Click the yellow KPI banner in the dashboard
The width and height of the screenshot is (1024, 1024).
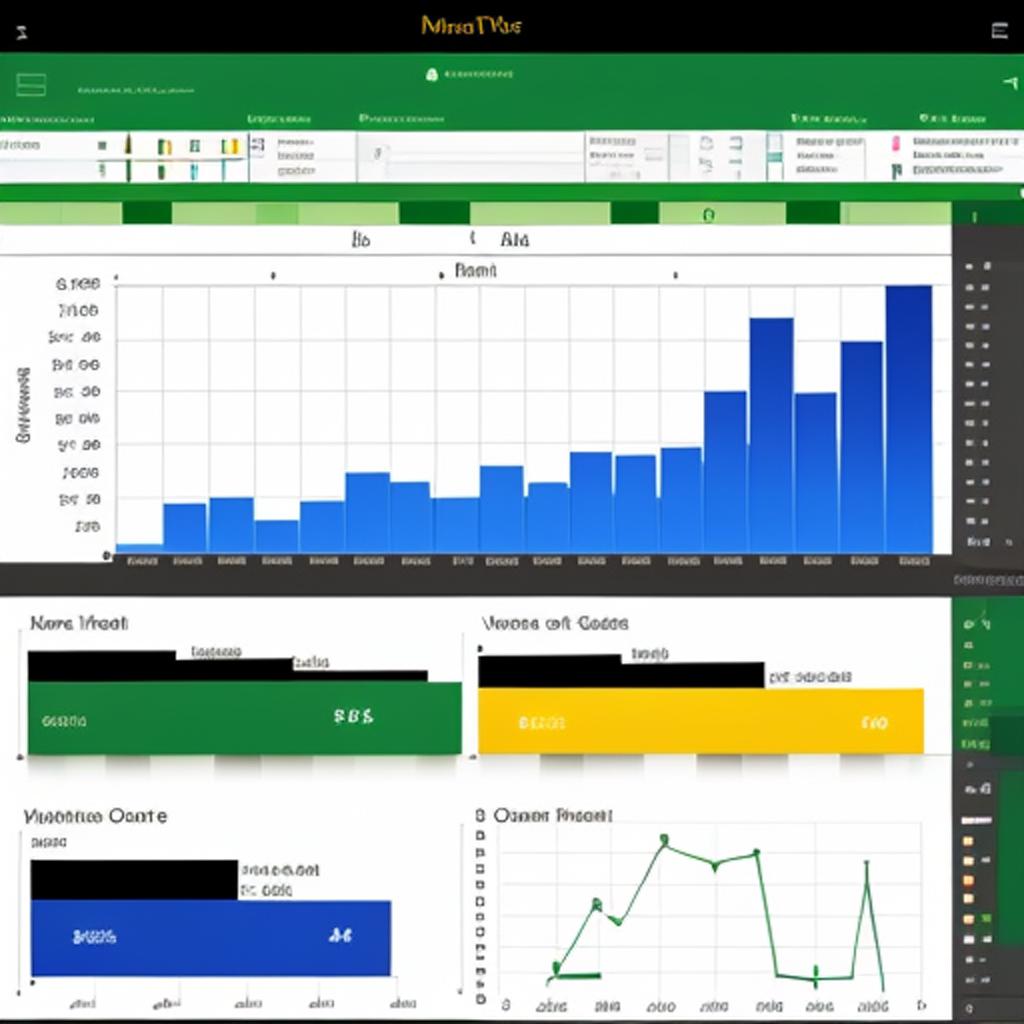700,718
